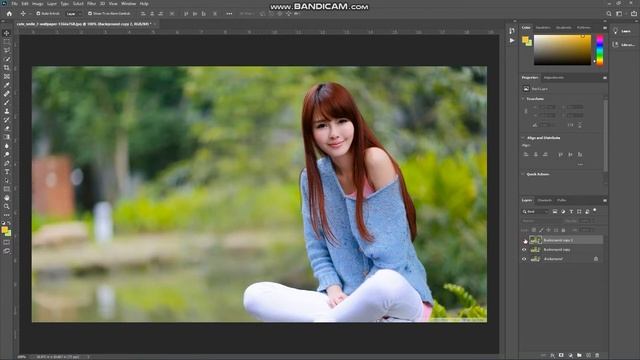Image resolution: width=640 pixels, height=360 pixels.
Task: Select the Eraser tool
Action: point(7,128)
